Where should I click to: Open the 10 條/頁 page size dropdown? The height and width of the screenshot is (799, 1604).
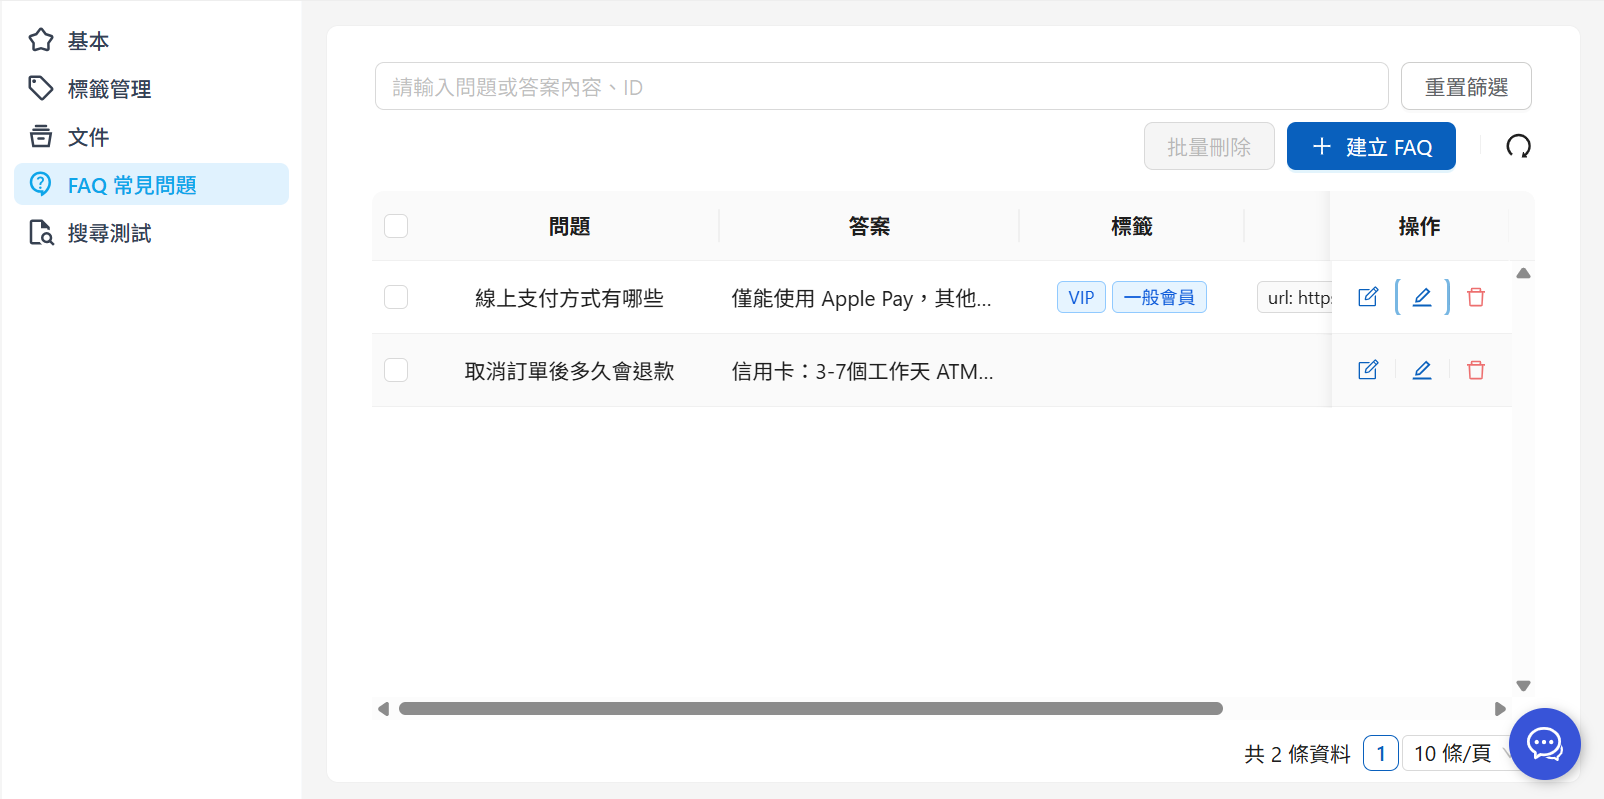[1455, 753]
